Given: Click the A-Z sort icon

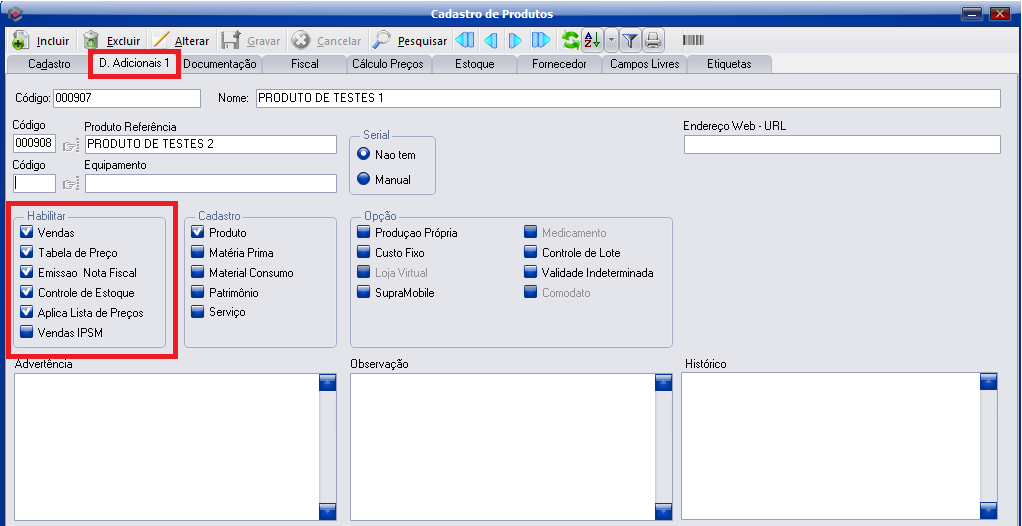Looking at the screenshot, I should [592, 41].
